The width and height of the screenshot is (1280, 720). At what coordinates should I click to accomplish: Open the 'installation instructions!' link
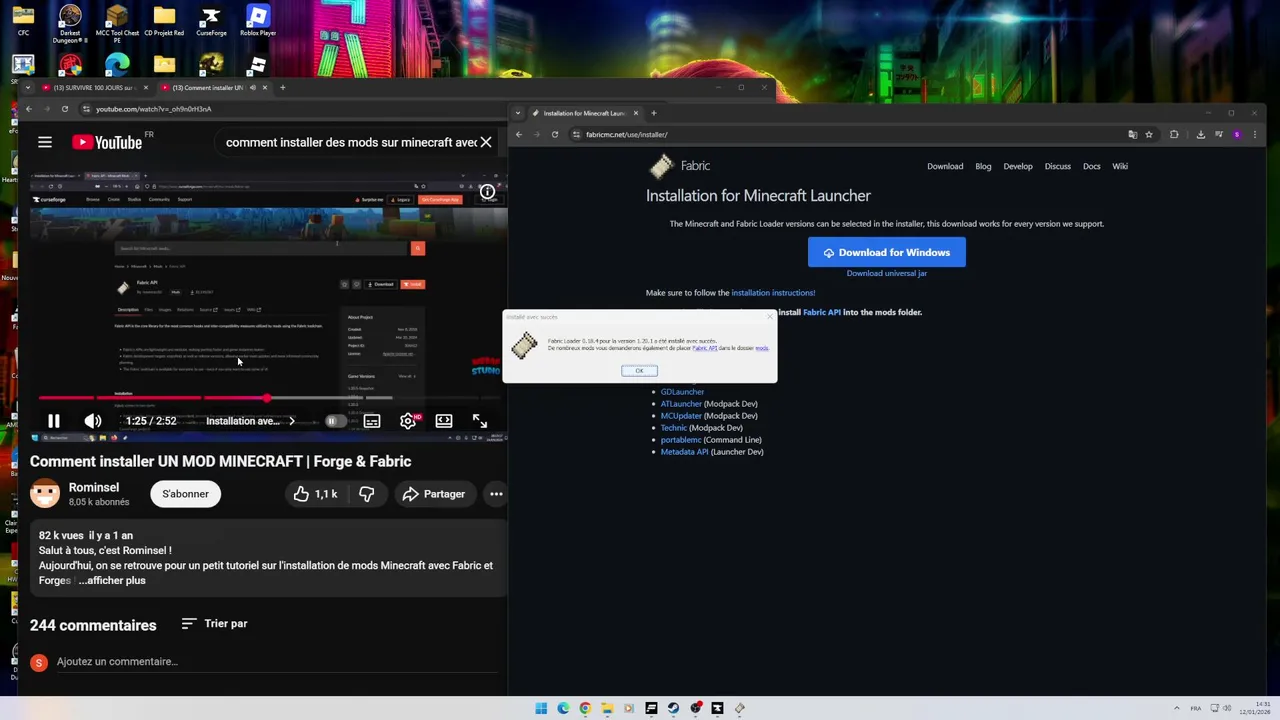[773, 293]
